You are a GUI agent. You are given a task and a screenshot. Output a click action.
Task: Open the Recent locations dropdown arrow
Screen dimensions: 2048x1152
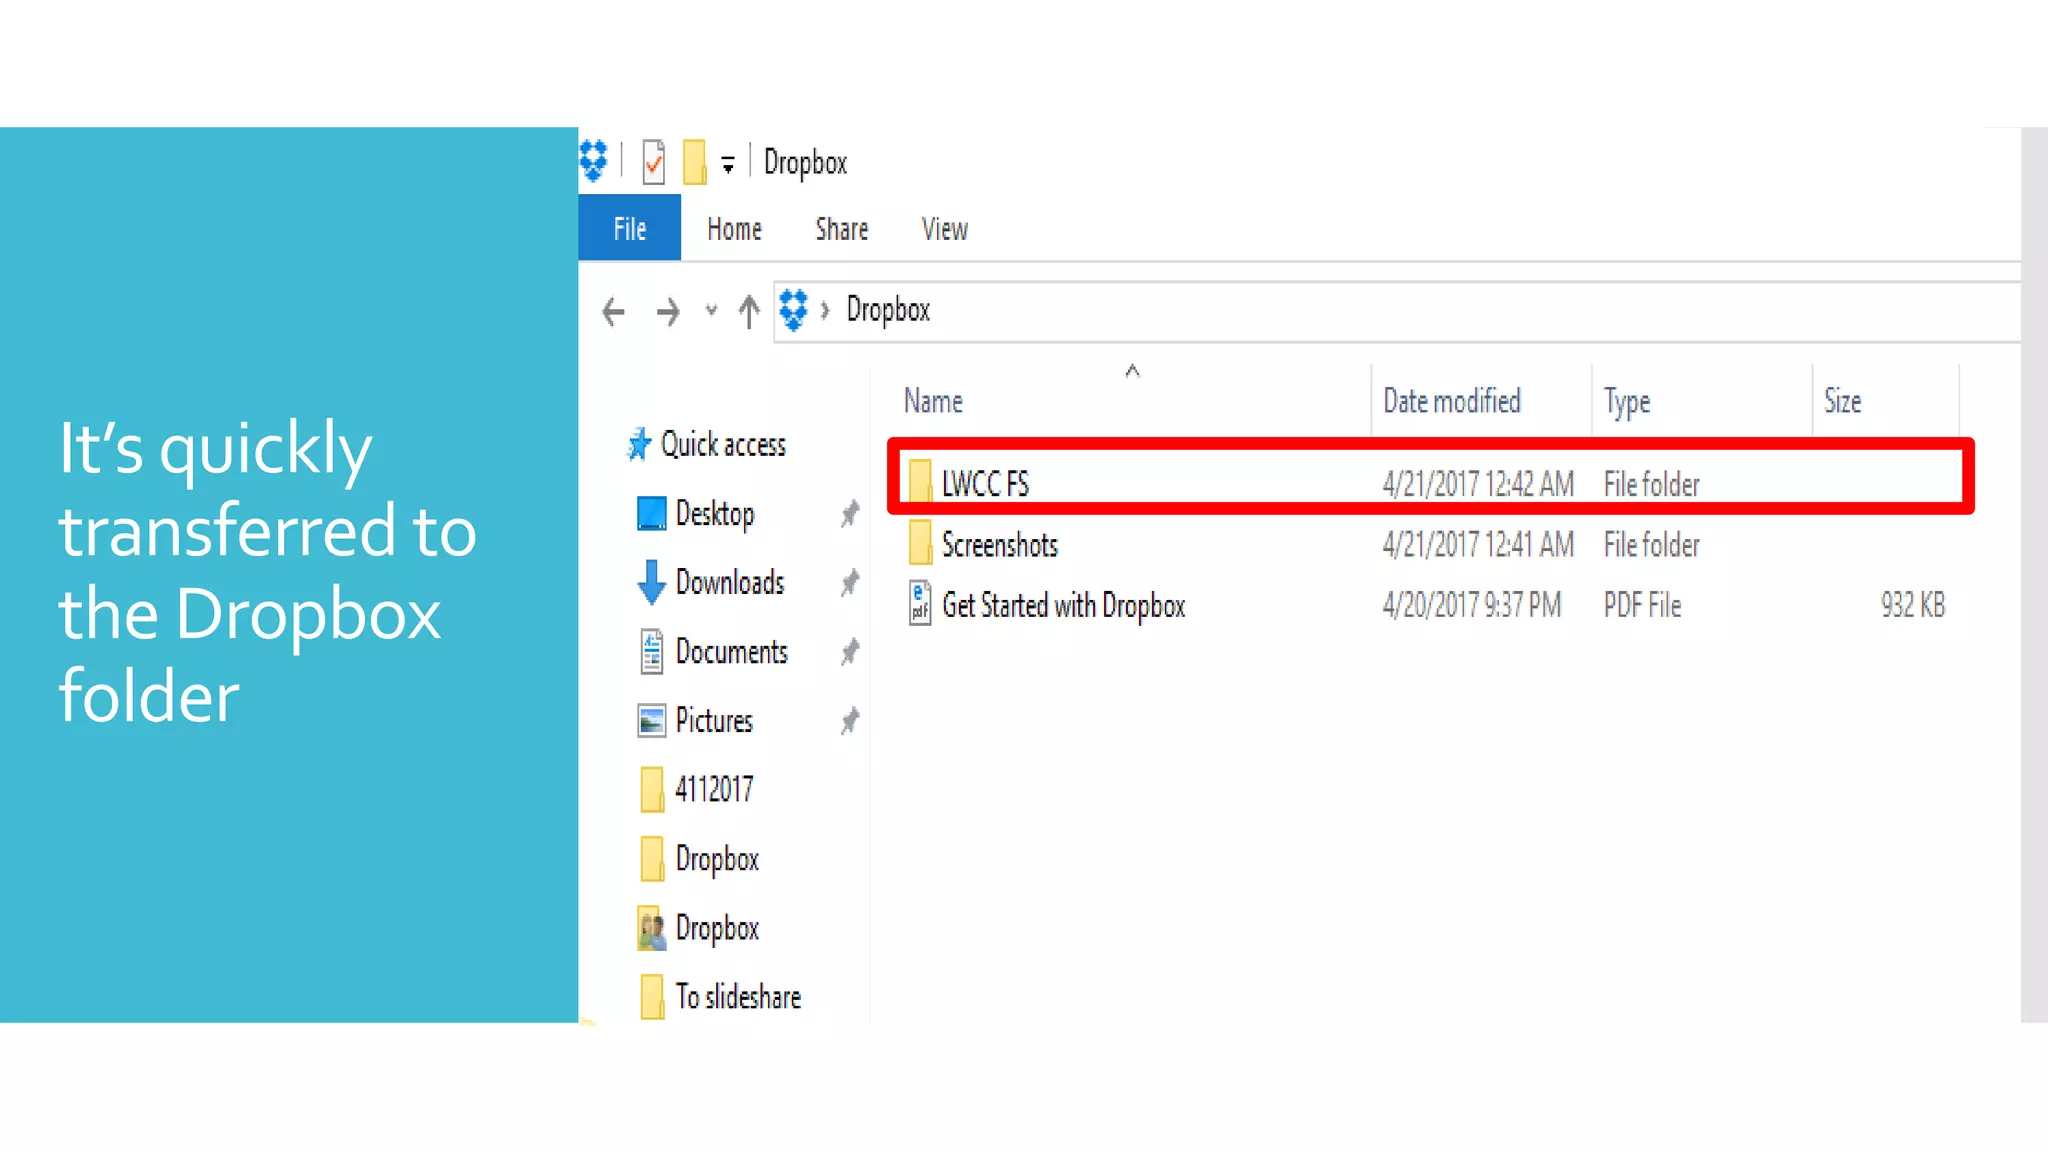point(711,310)
